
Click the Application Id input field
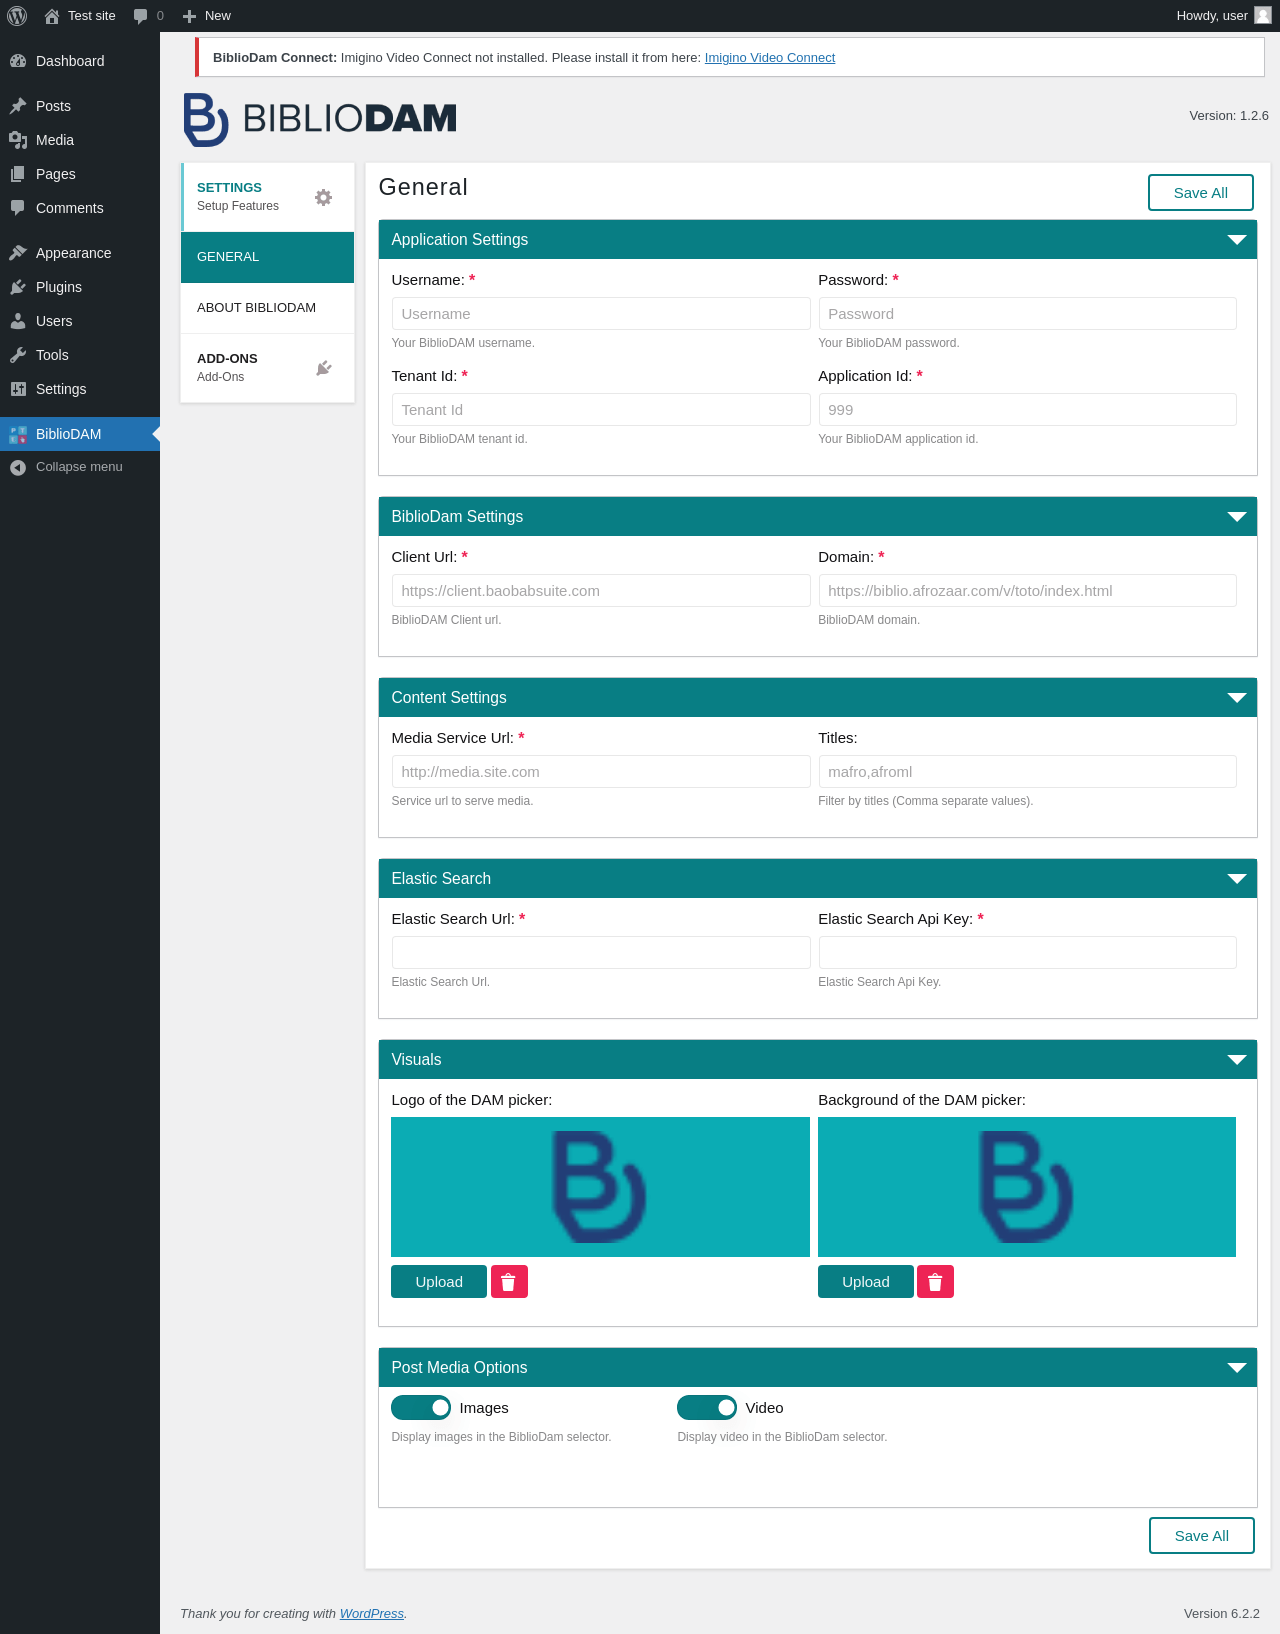tap(1027, 410)
